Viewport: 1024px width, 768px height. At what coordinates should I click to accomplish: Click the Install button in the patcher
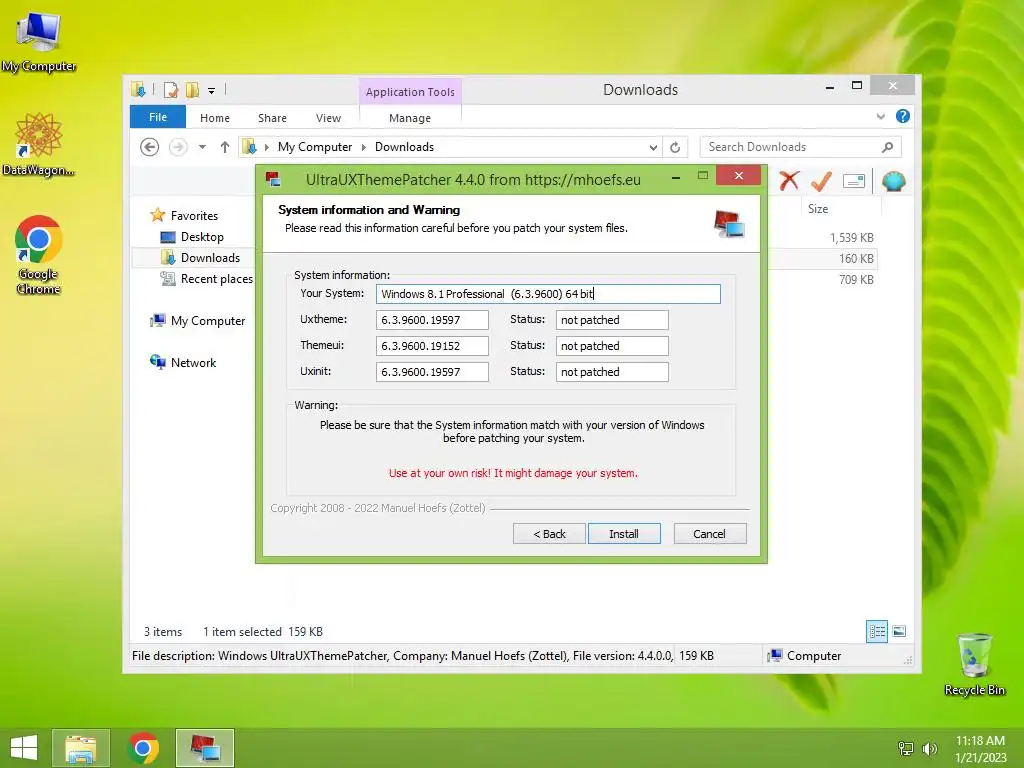[624, 534]
